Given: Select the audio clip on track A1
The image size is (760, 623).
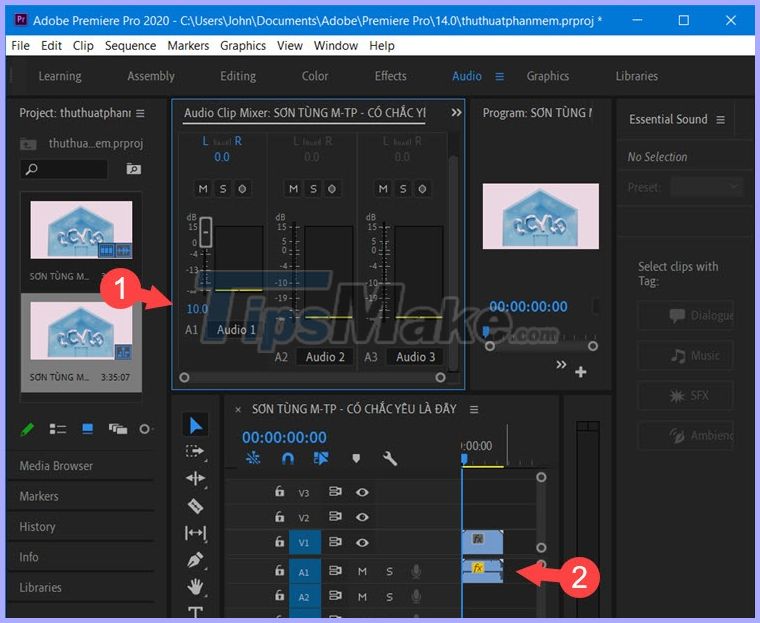Looking at the screenshot, I should [x=483, y=571].
